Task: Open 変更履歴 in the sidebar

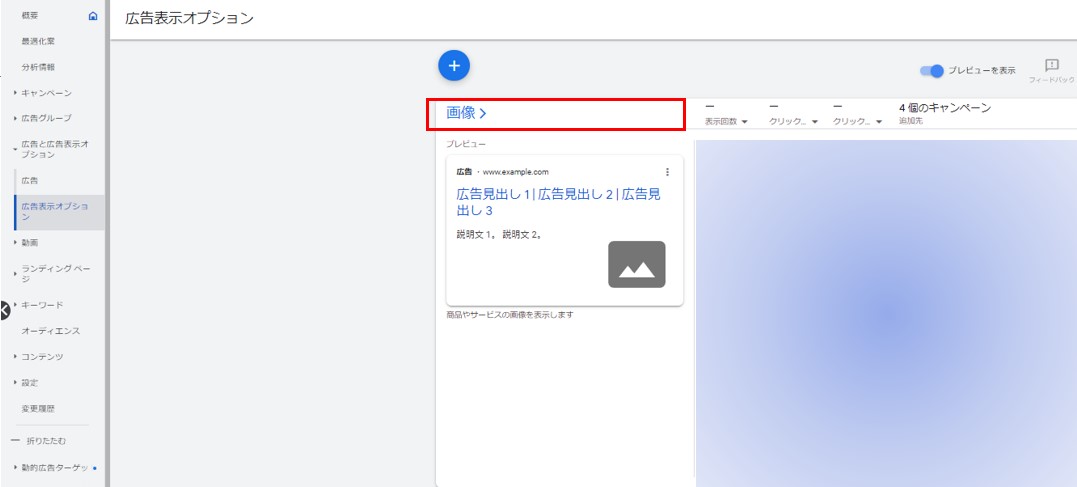Action: point(38,409)
